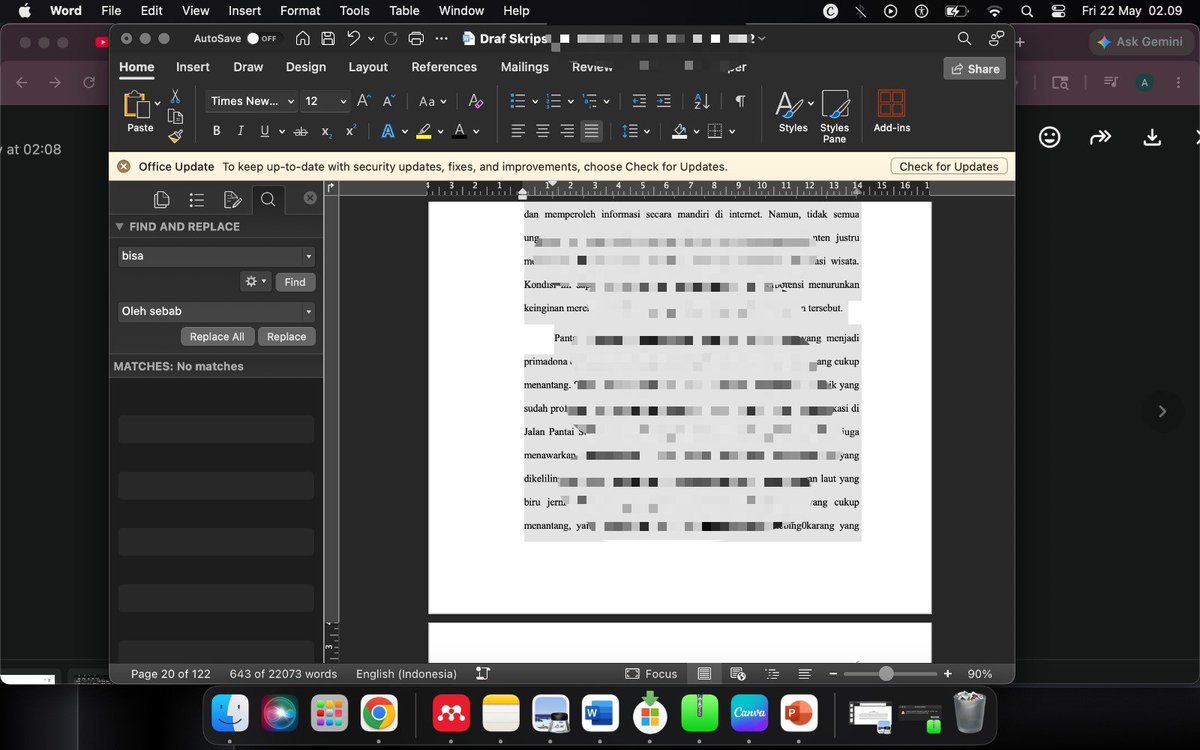Viewport: 1200px width, 750px height.
Task: Open the bullet list style dropdown arrow
Action: click(535, 101)
